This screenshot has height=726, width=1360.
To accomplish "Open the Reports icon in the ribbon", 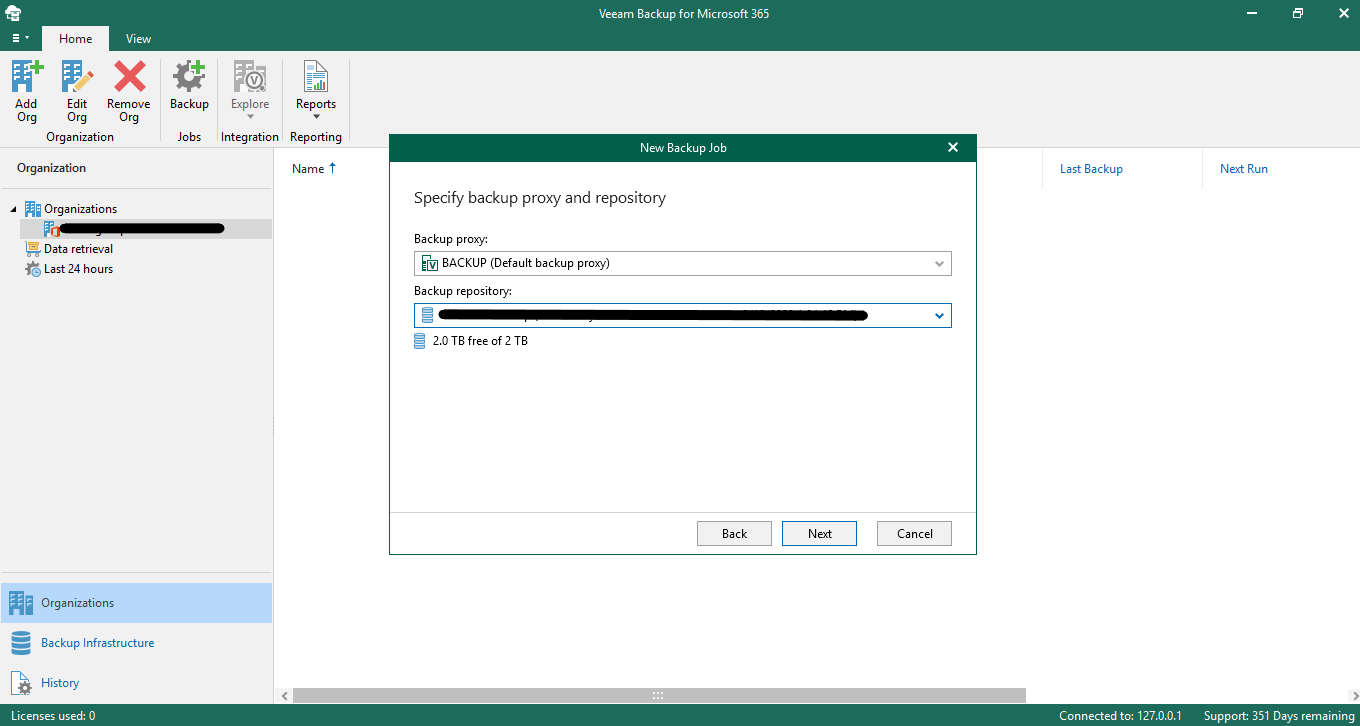I will (x=315, y=77).
